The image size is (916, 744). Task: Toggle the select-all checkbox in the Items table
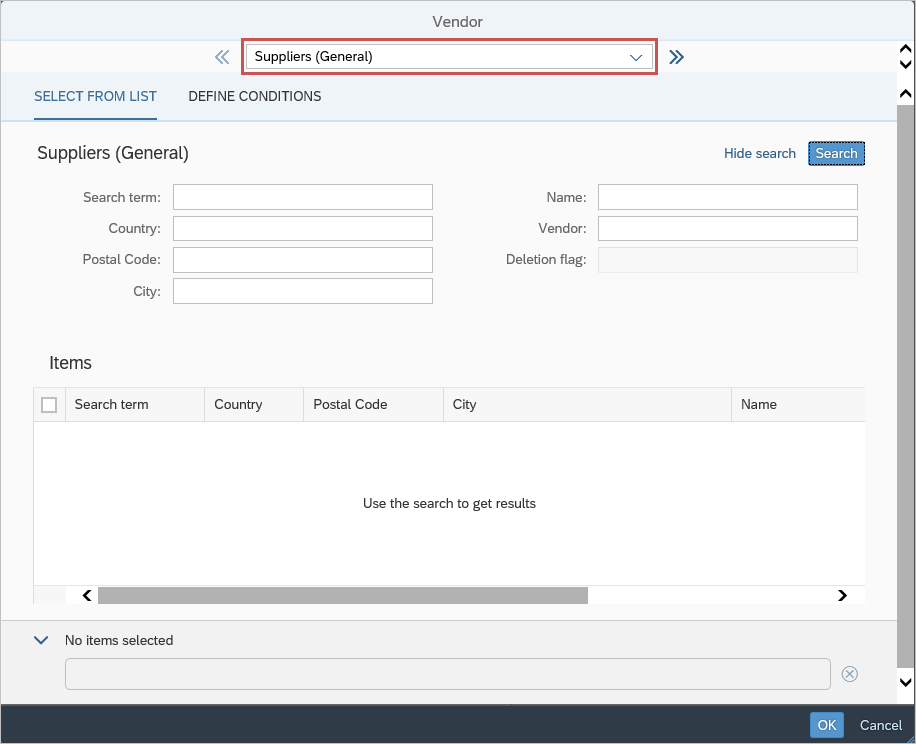(49, 405)
